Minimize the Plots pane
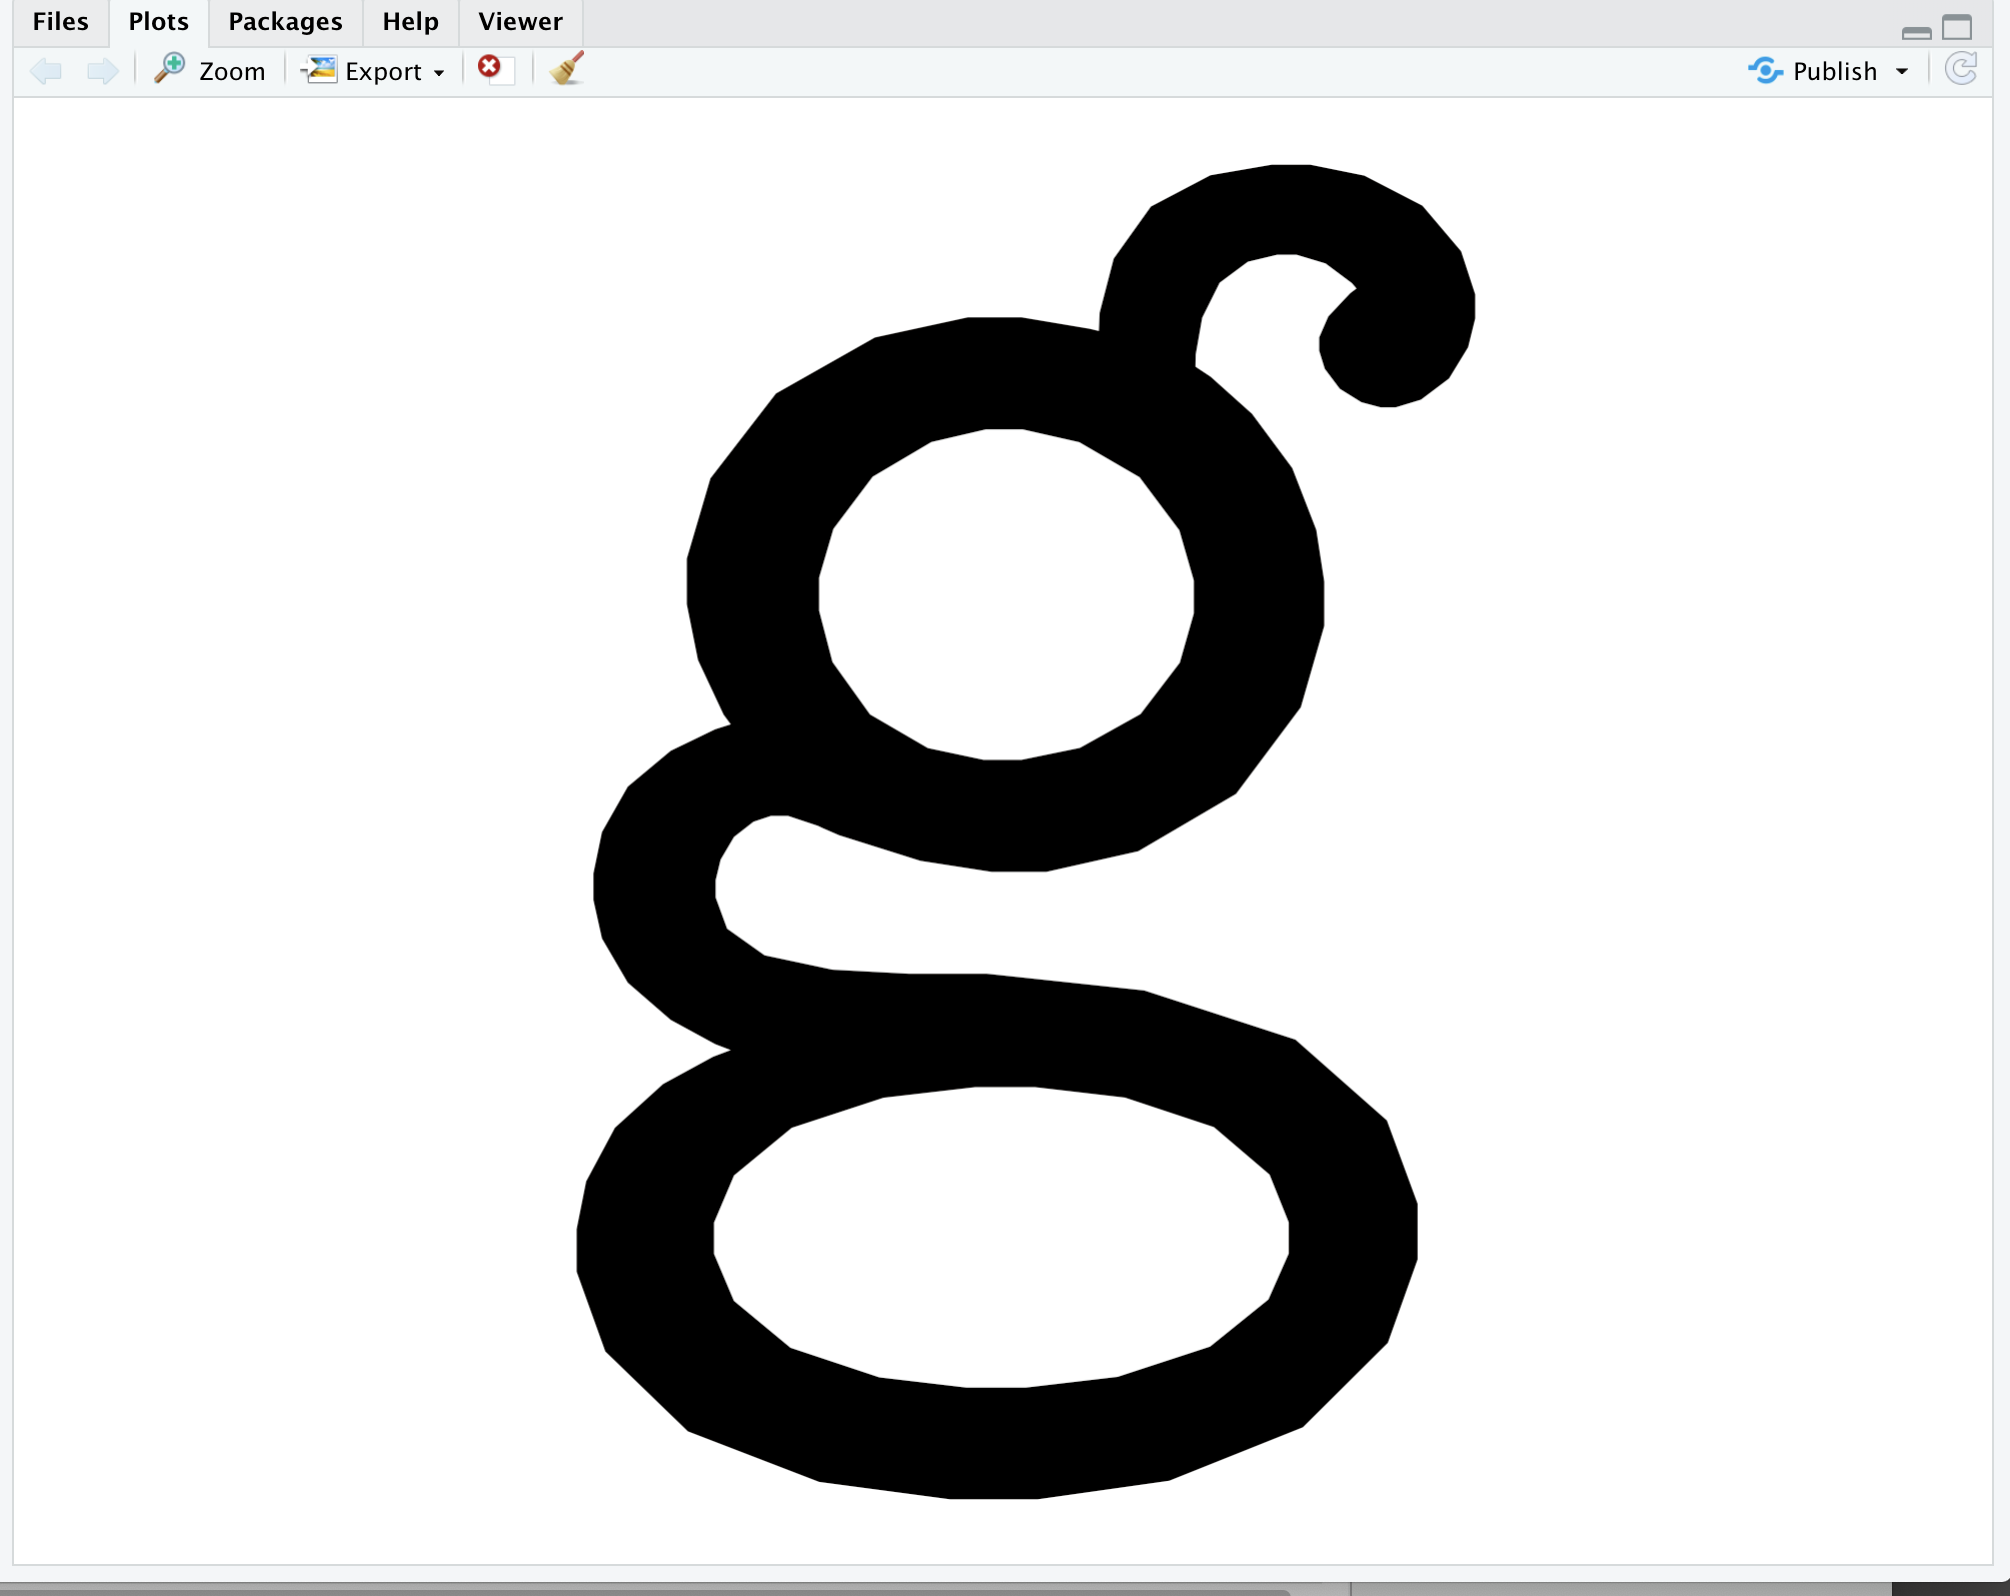 click(x=1916, y=33)
